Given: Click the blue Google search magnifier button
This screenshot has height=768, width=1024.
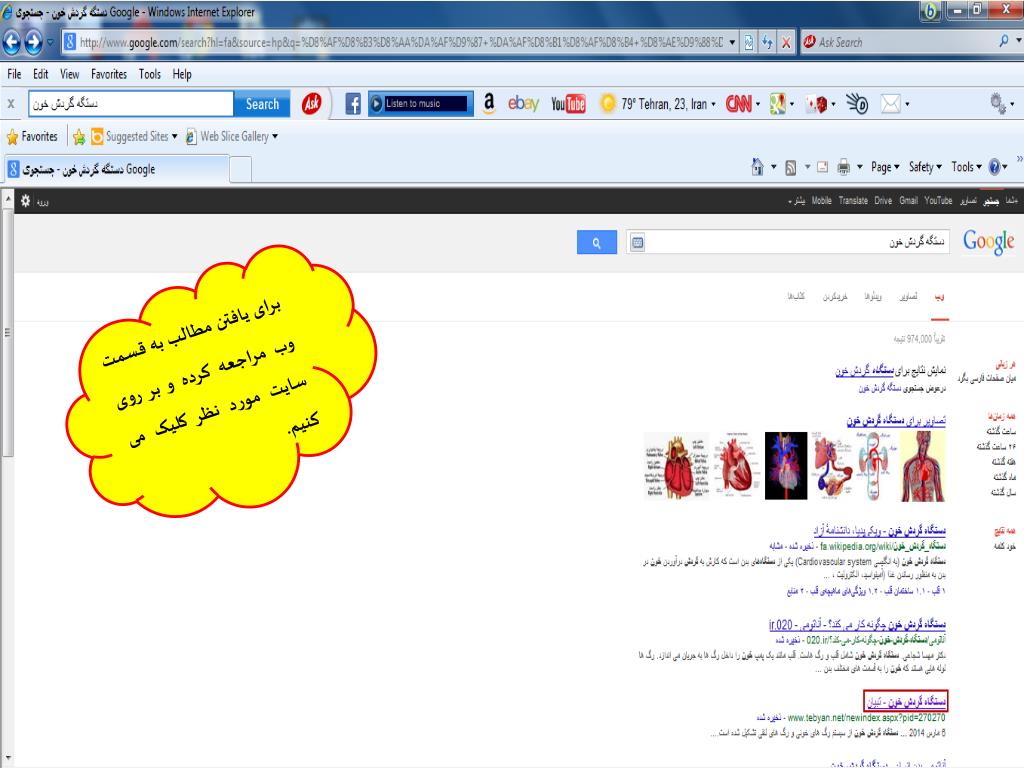Looking at the screenshot, I should (x=596, y=243).
